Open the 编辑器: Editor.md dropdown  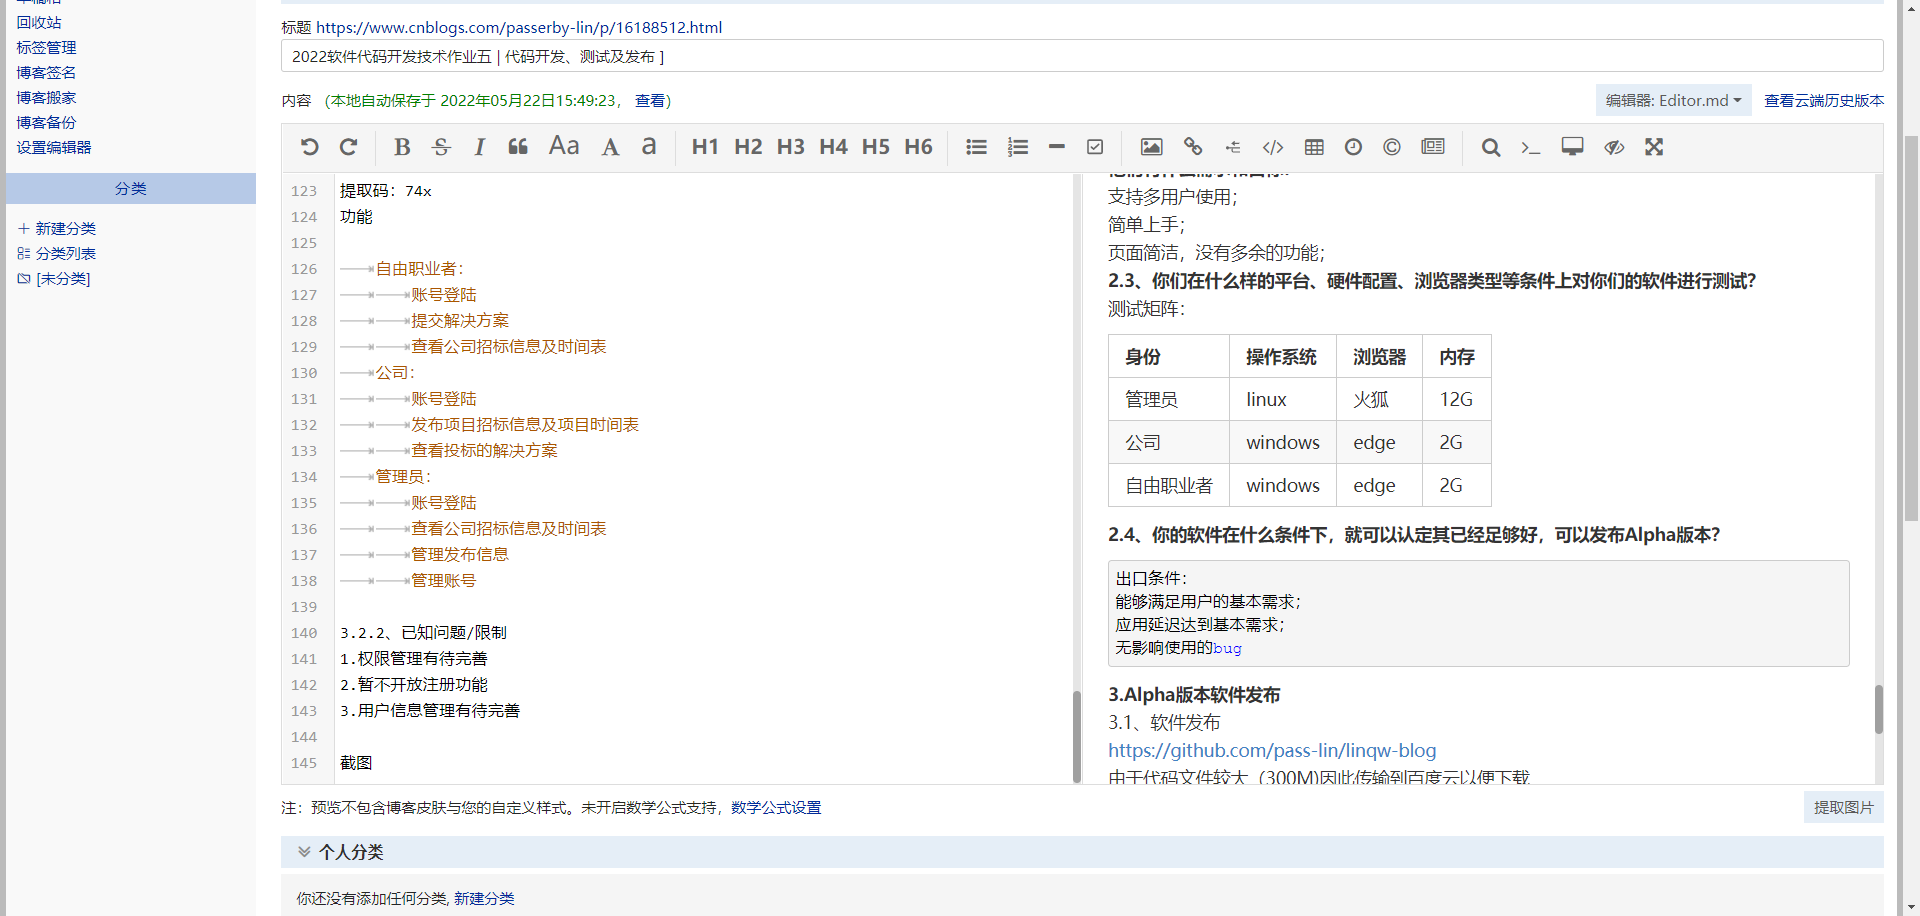[x=1673, y=100]
